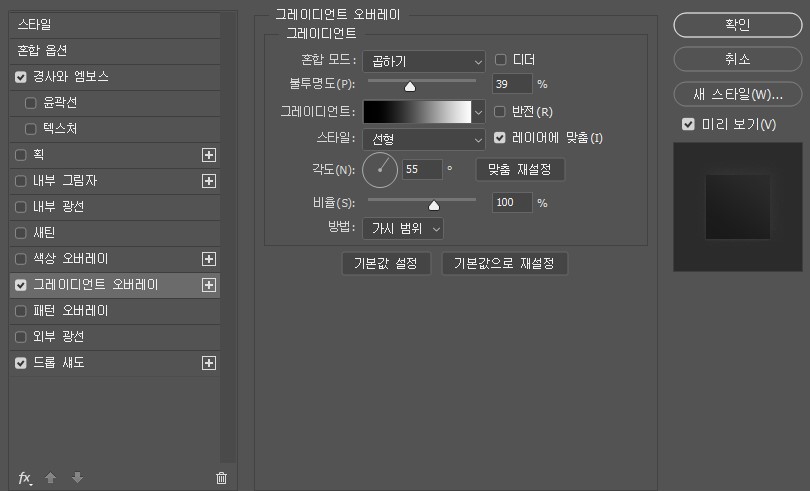Uncheck 경사와 엠보스 checkbox

coord(21,77)
